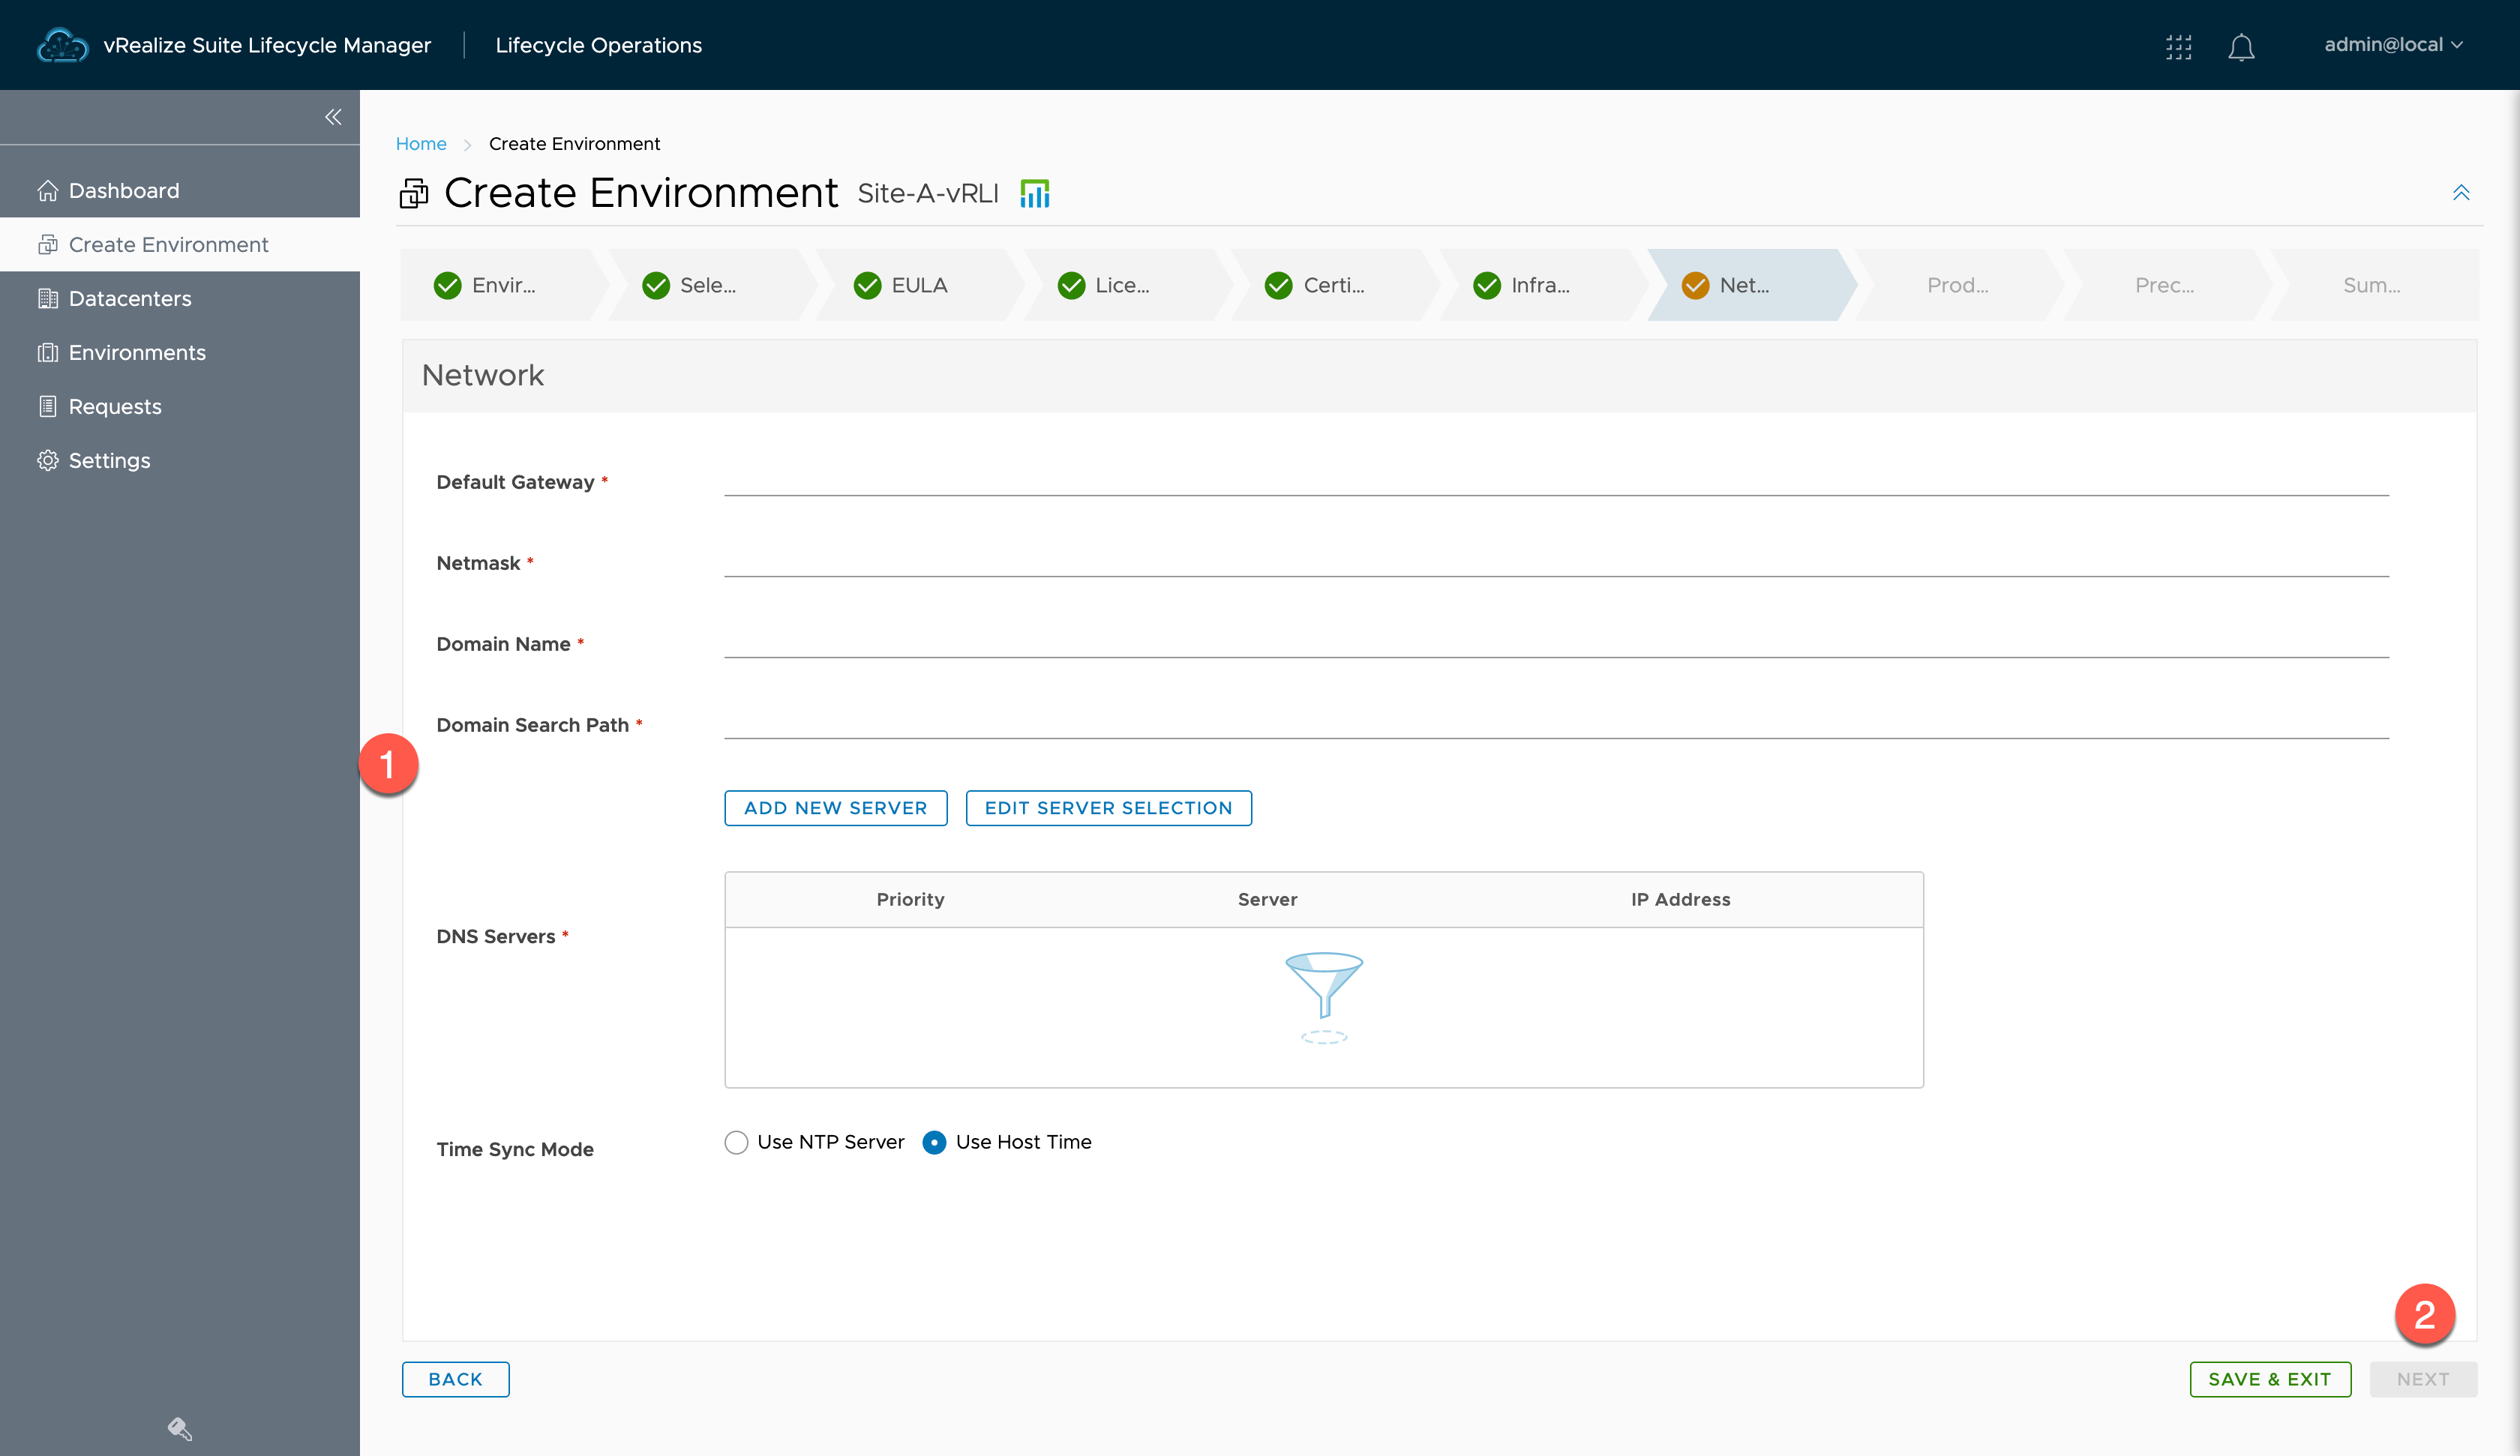Viewport: 2520px width, 1456px height.
Task: Click SAVE & EXIT button
Action: click(x=2270, y=1379)
